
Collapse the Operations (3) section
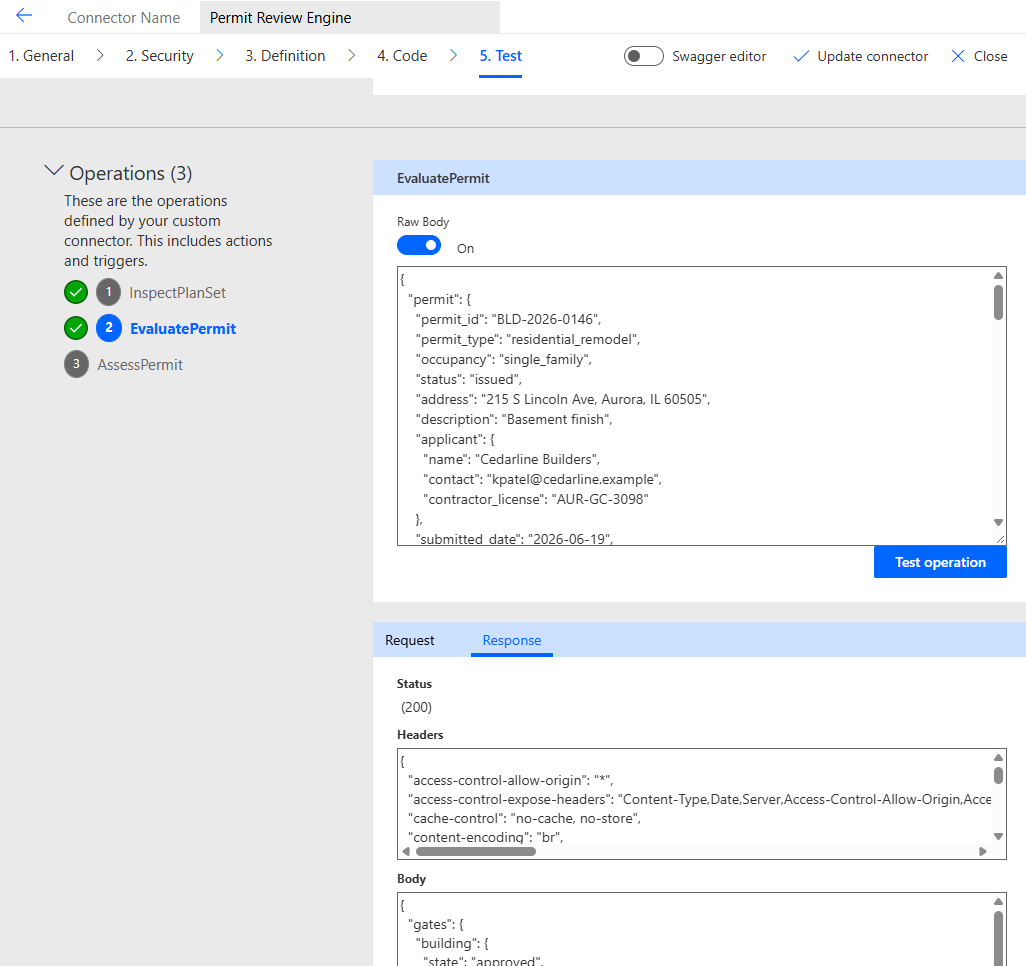(54, 171)
